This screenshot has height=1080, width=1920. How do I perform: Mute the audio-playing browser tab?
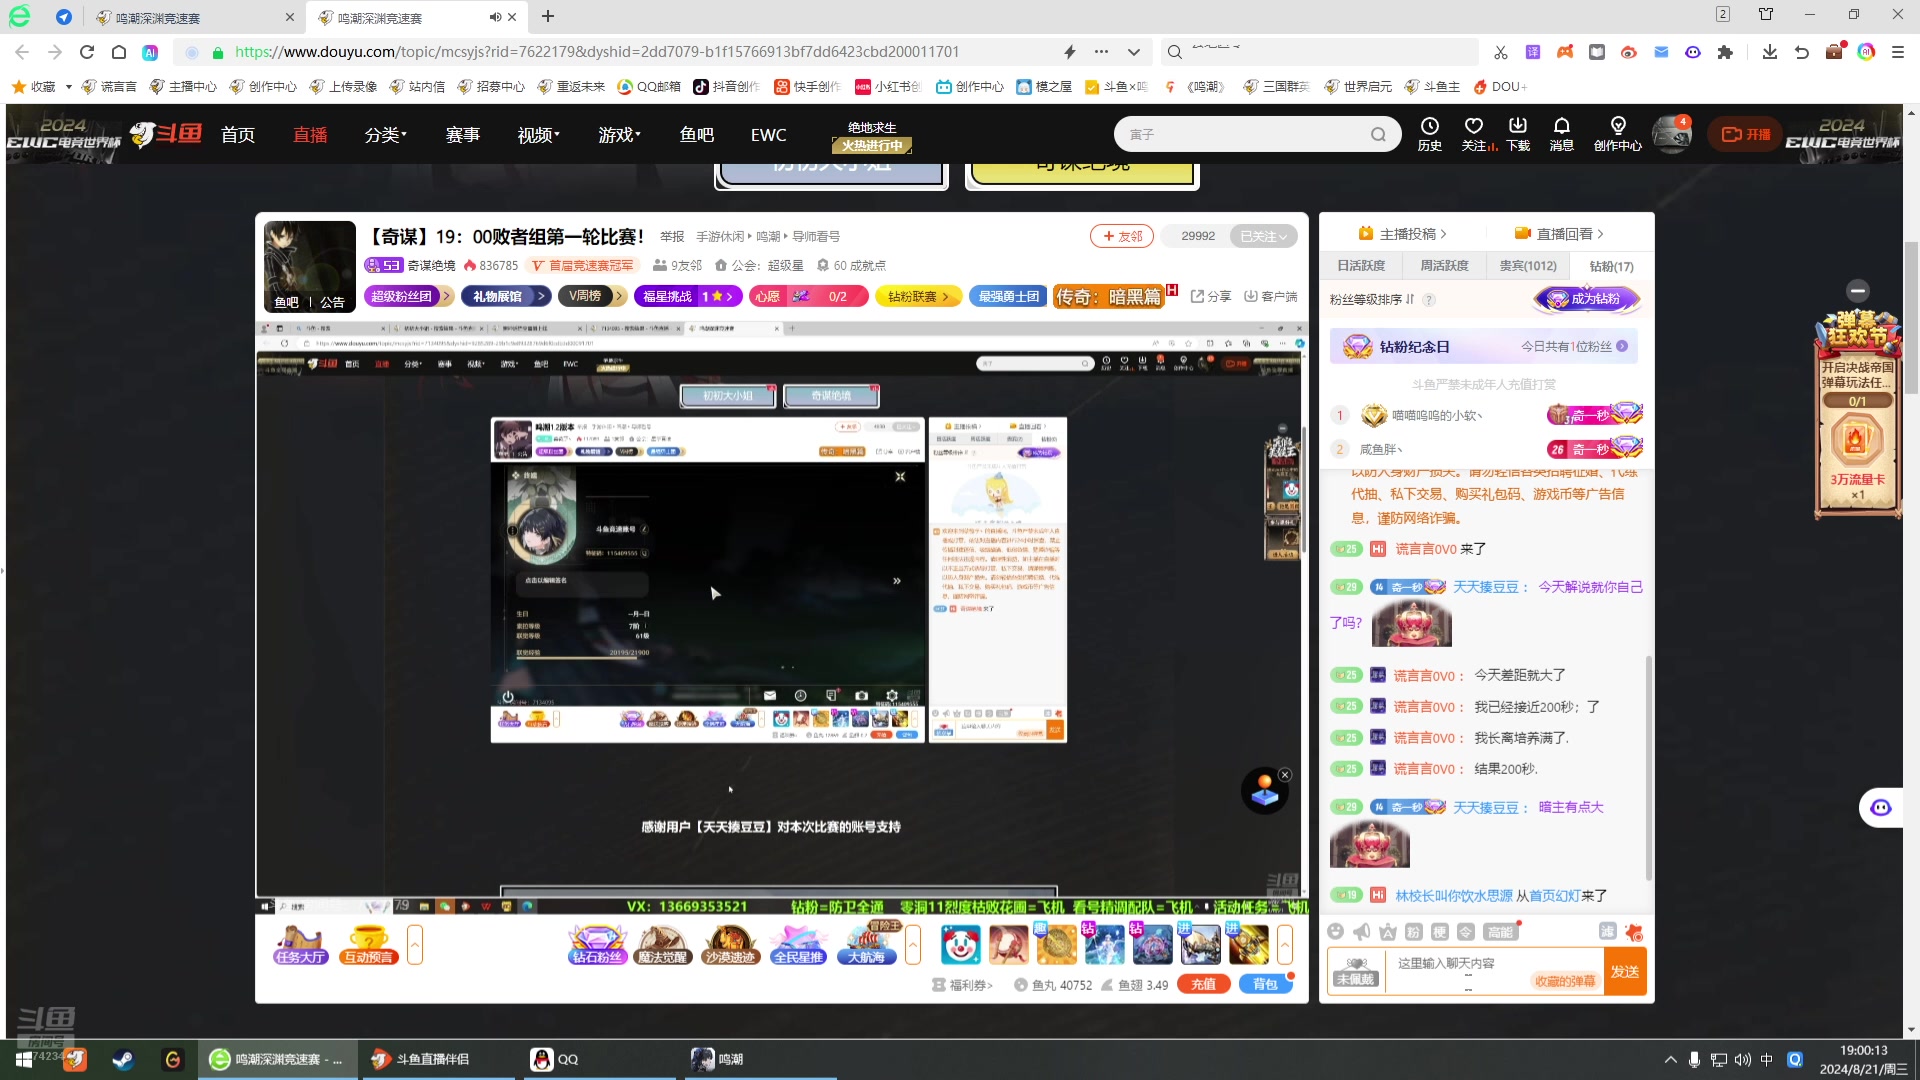(x=495, y=17)
